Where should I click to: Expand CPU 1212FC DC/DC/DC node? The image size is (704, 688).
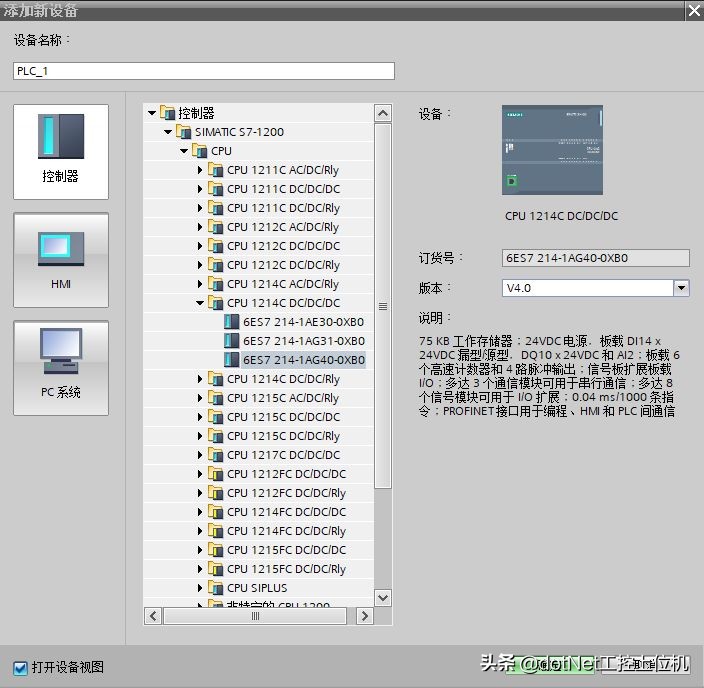200,474
